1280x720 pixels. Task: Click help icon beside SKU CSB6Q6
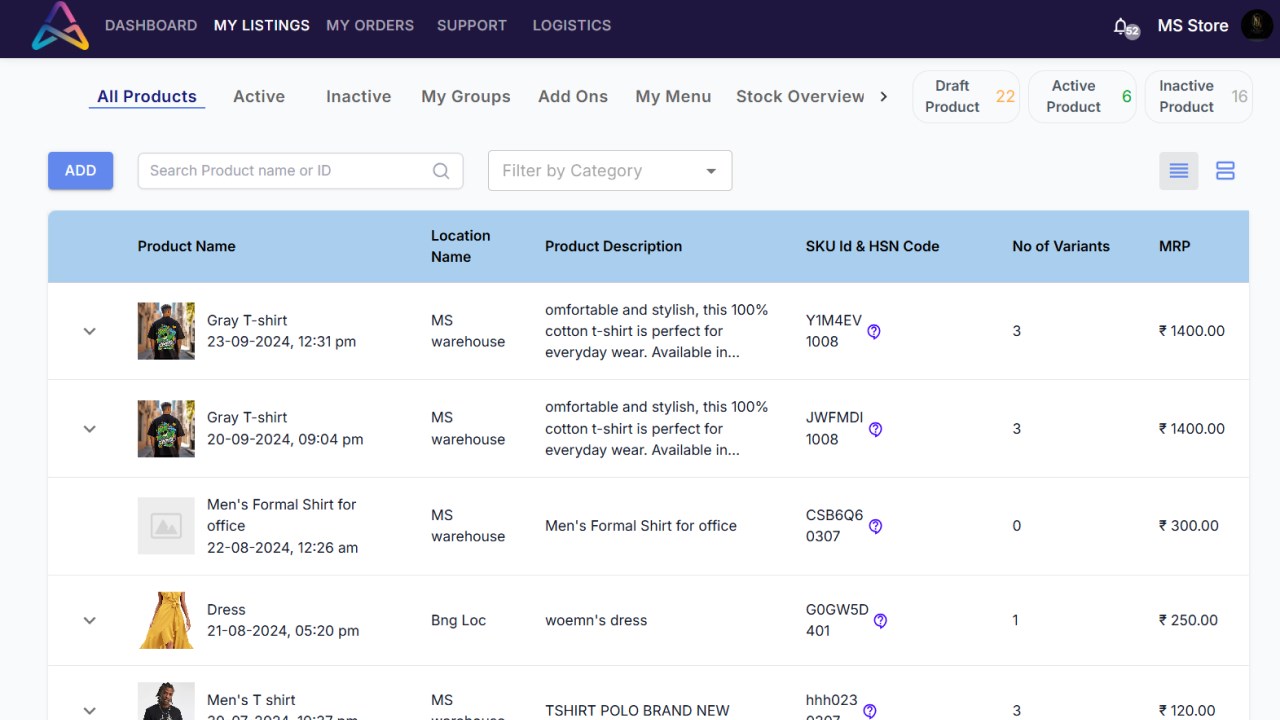click(x=875, y=526)
